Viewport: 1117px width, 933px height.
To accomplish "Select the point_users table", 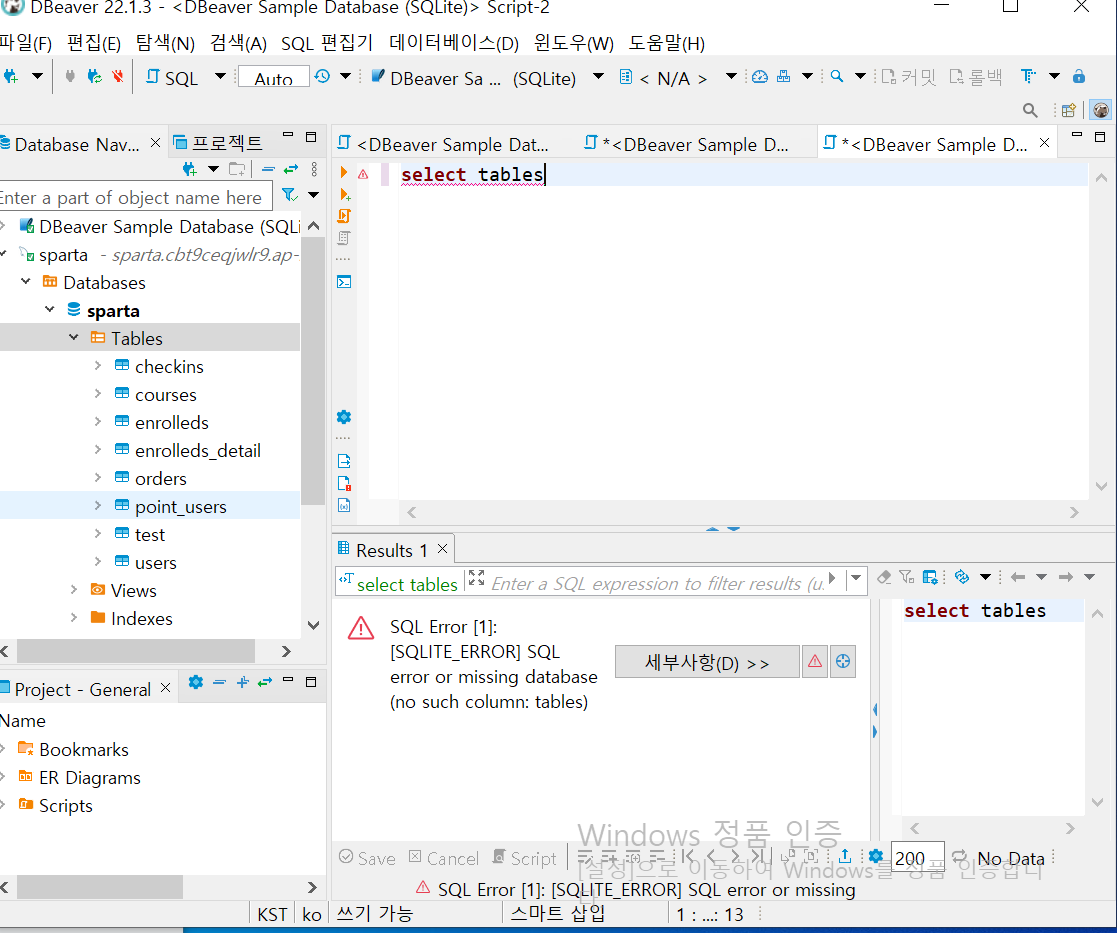I will (180, 506).
